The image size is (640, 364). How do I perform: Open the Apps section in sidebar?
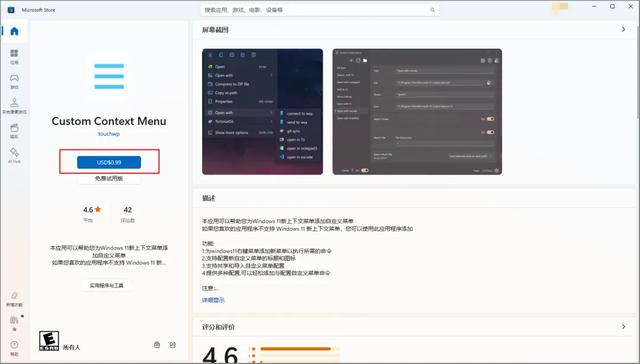14,56
